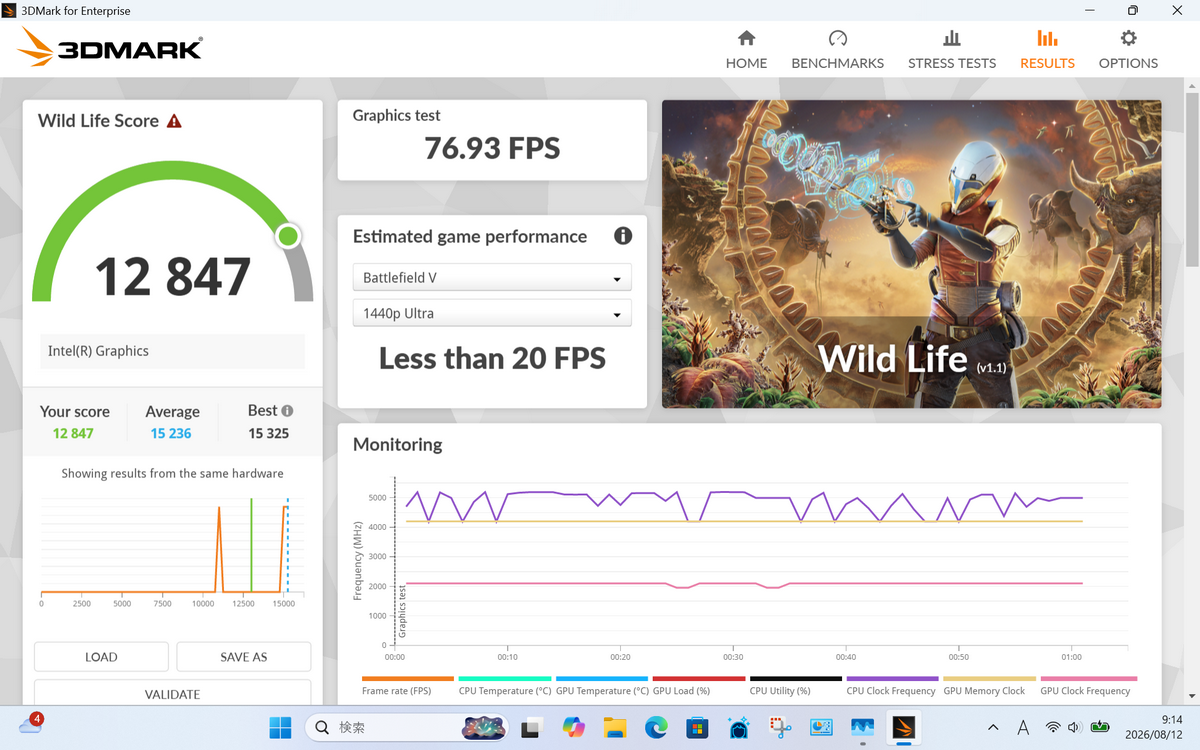Click the 3DMark taskbar icon
Screen dimensions: 1200x750
tap(904, 728)
